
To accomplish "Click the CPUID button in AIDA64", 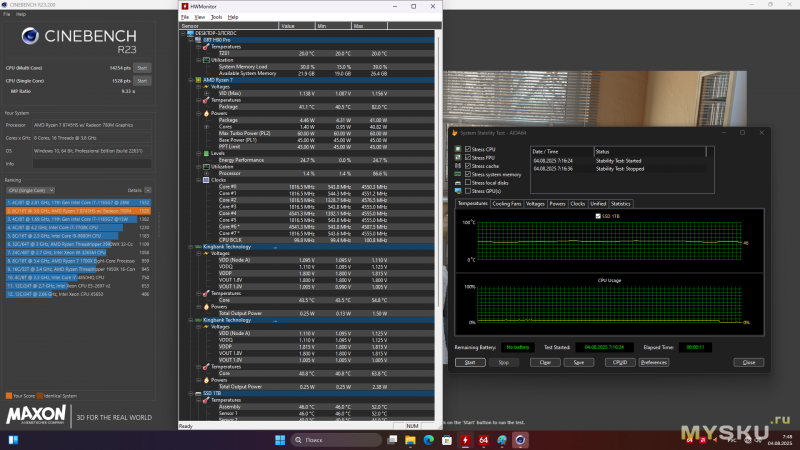I will 620,362.
